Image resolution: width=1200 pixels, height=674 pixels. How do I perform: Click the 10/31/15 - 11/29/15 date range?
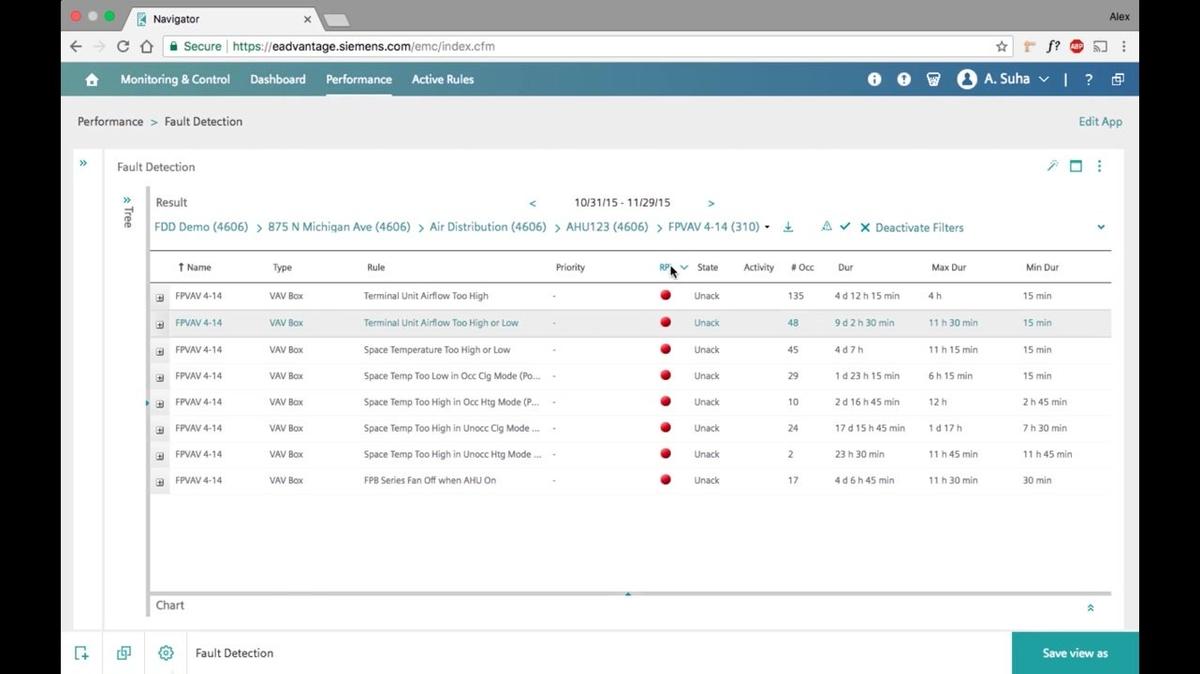pos(622,203)
